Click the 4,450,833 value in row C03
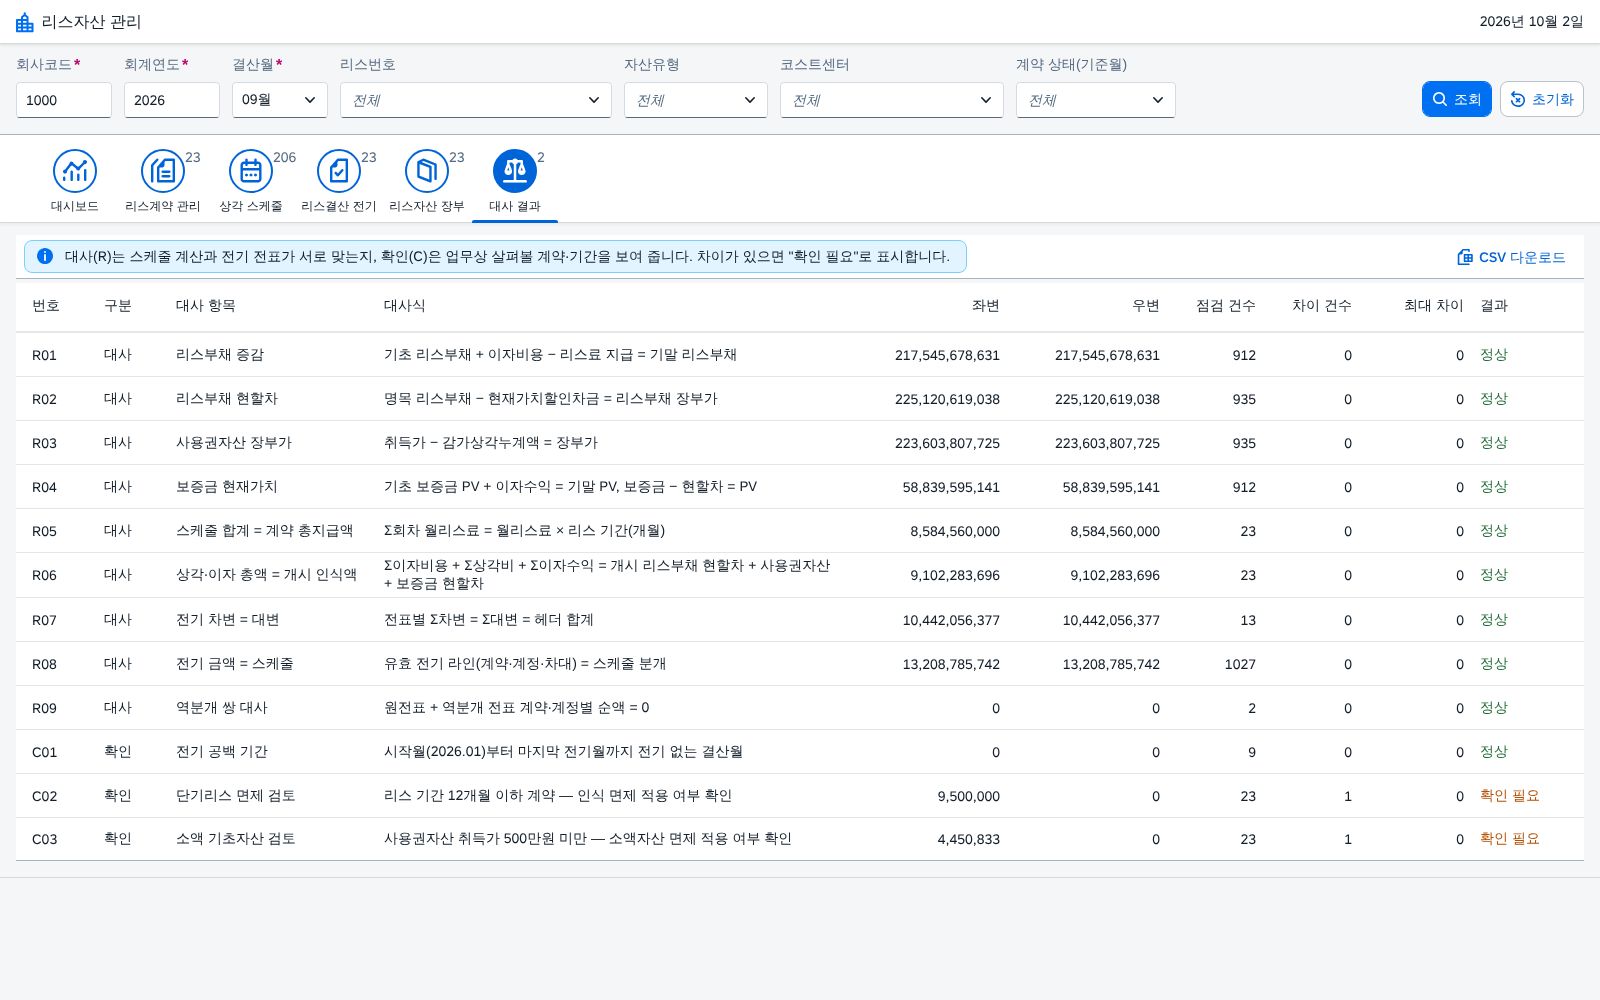This screenshot has height=1000, width=1600. point(968,839)
